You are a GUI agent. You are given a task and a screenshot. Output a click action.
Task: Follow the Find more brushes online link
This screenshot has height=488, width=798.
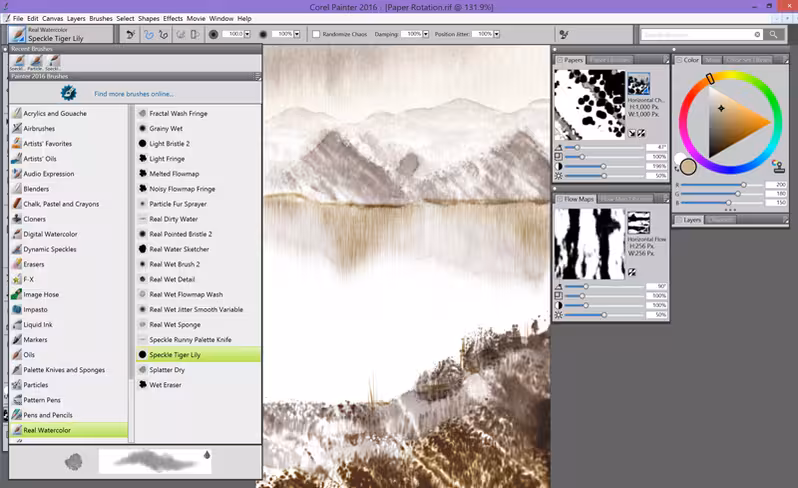click(x=134, y=94)
